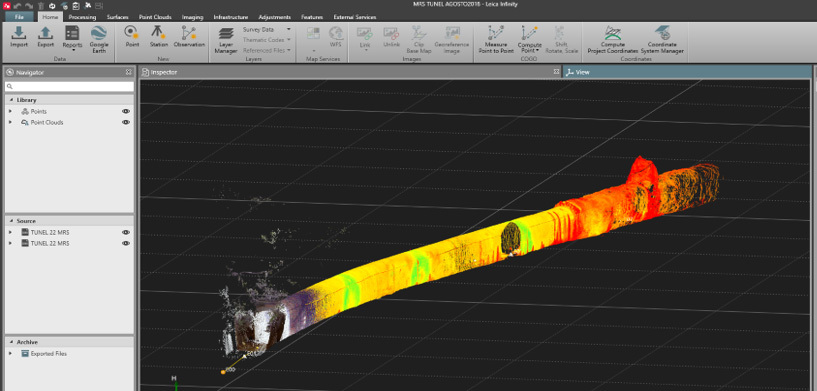The width and height of the screenshot is (817, 391).
Task: Switch to the External Services tab
Action: [x=354, y=17]
